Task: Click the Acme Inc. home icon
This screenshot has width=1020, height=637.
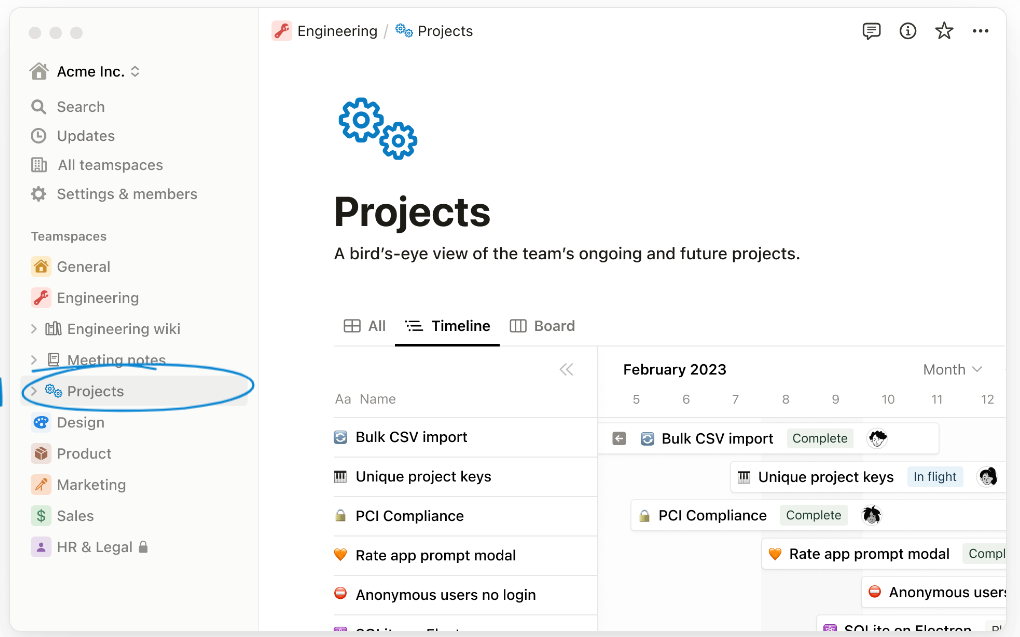Action: (39, 71)
